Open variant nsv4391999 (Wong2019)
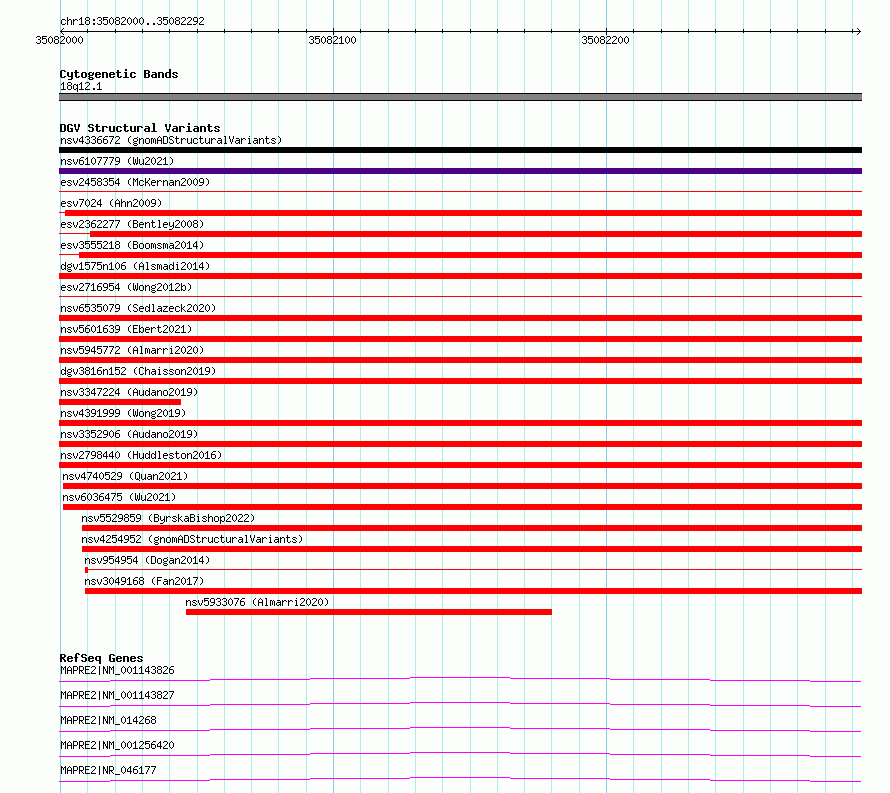This screenshot has height=793, width=890. tap(123, 413)
